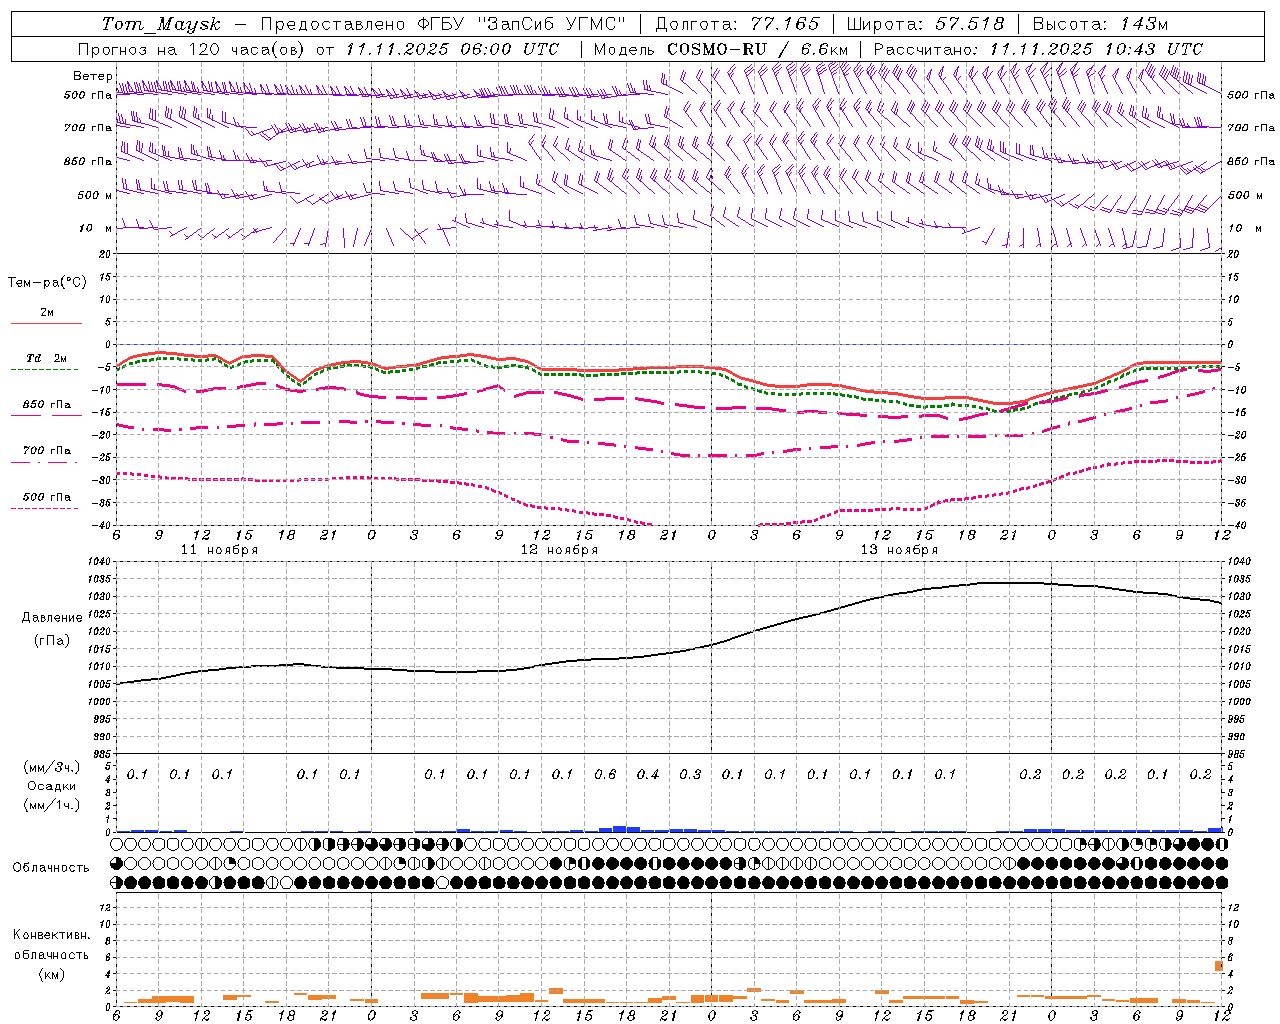The image size is (1280, 1024).
Task: Click the Осадки panel label
Action: coord(52,786)
